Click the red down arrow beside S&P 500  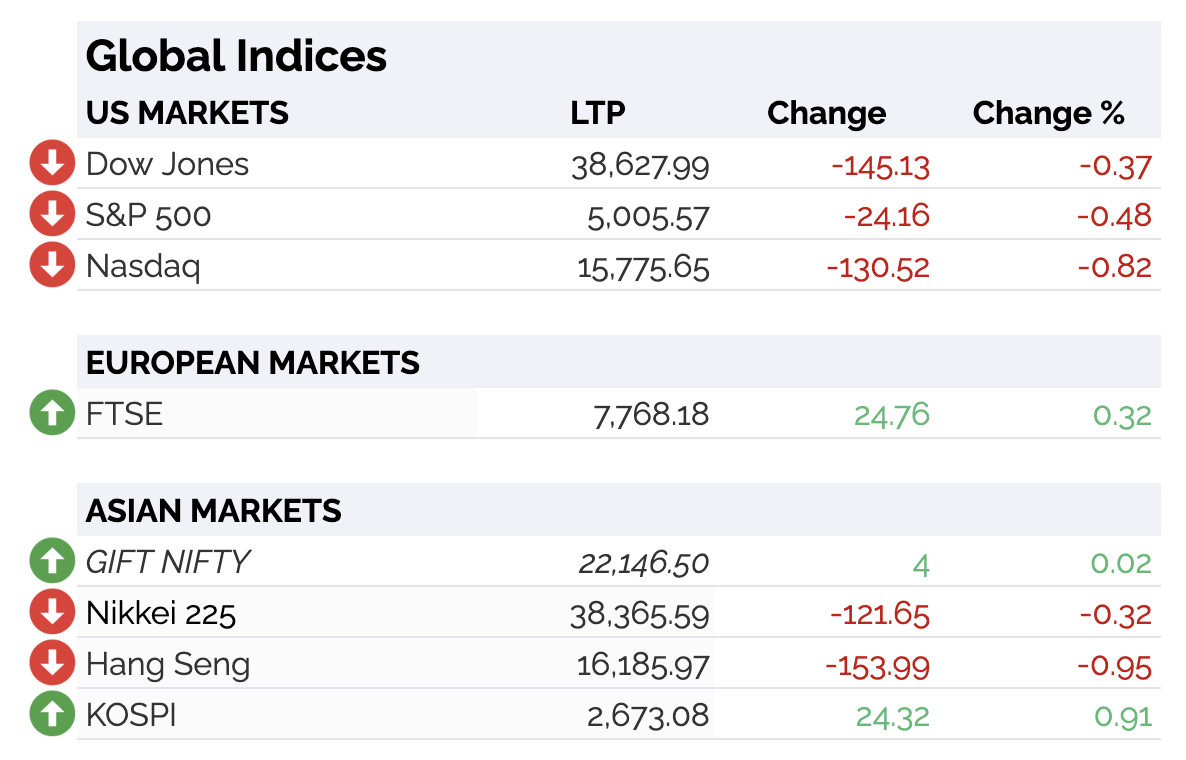tap(52, 214)
